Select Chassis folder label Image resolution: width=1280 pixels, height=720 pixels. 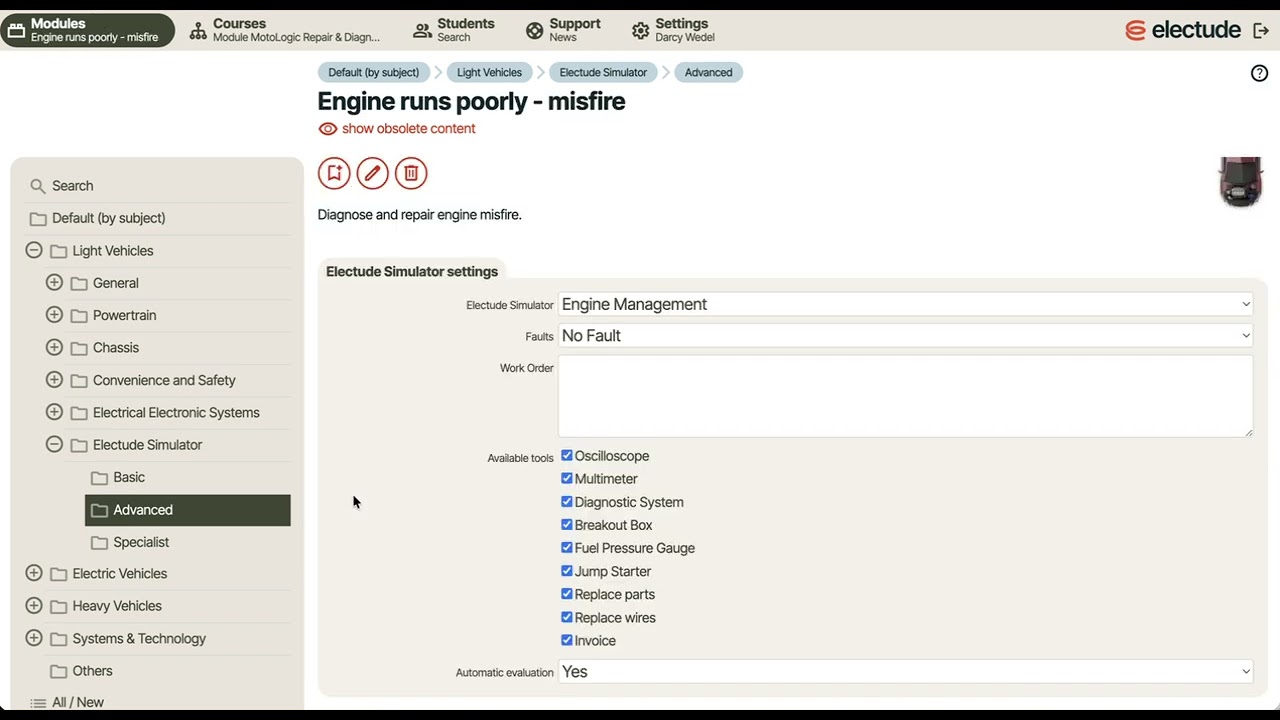tap(116, 348)
